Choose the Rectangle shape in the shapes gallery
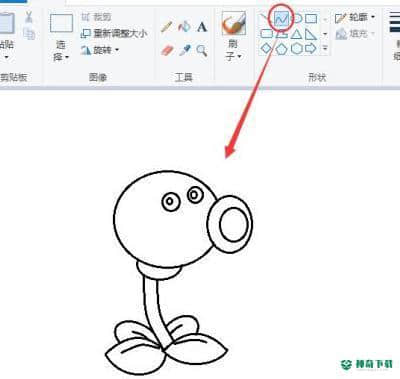 pyautogui.click(x=311, y=19)
